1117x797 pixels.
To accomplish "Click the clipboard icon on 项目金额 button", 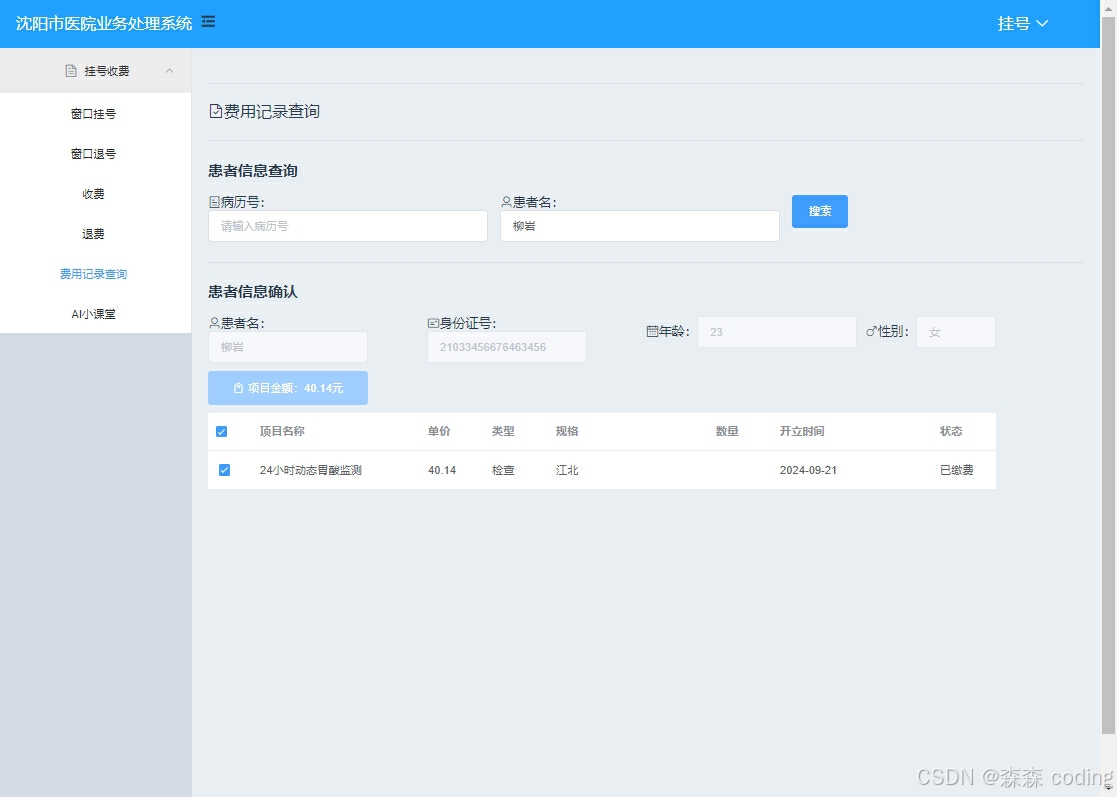I will point(237,387).
